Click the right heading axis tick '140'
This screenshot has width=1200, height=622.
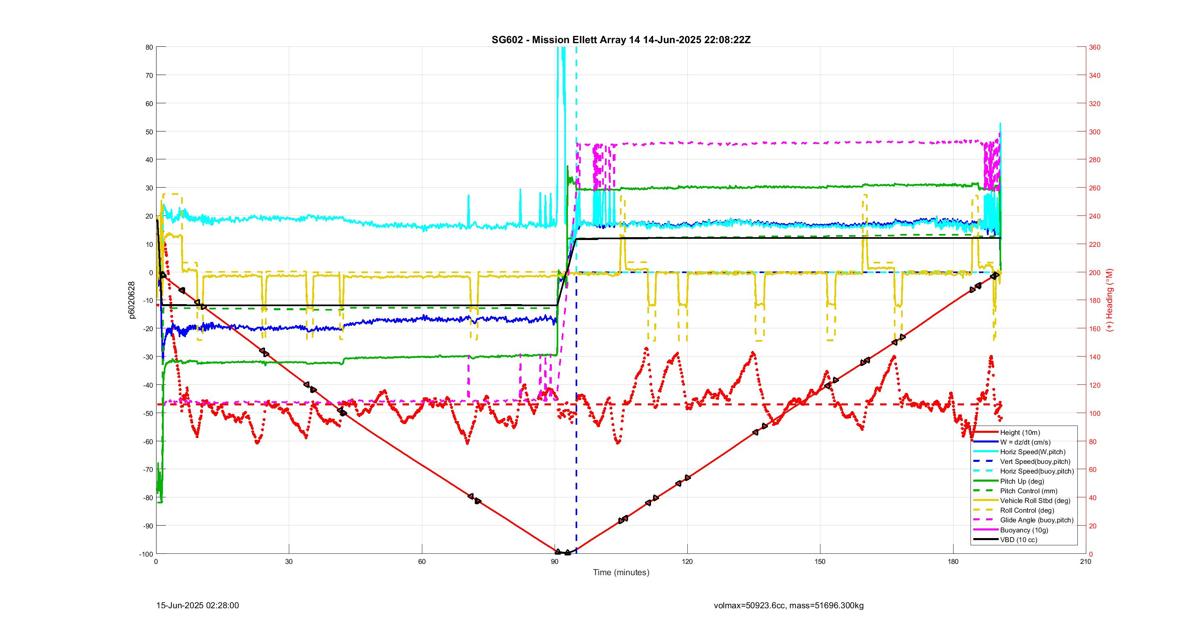click(x=1095, y=357)
